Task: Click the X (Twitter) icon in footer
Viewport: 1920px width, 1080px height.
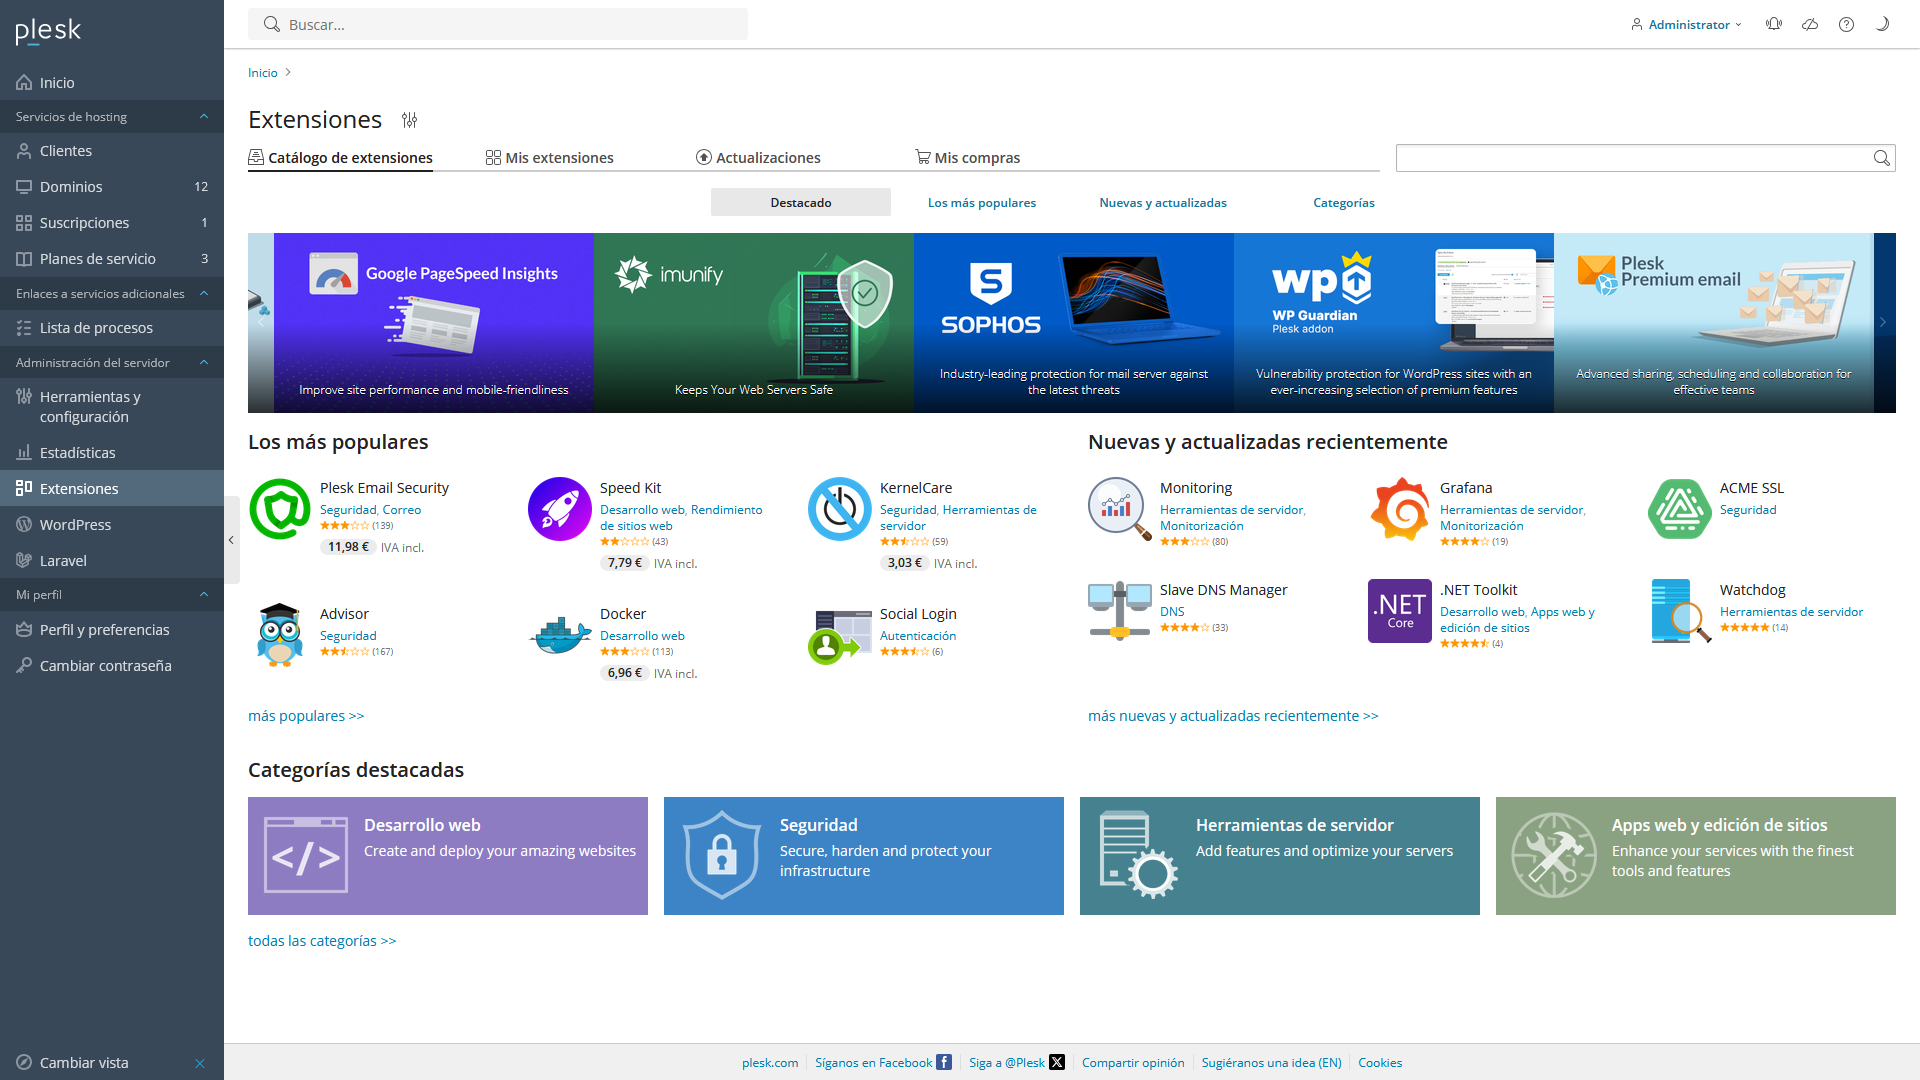Action: click(x=1057, y=1062)
